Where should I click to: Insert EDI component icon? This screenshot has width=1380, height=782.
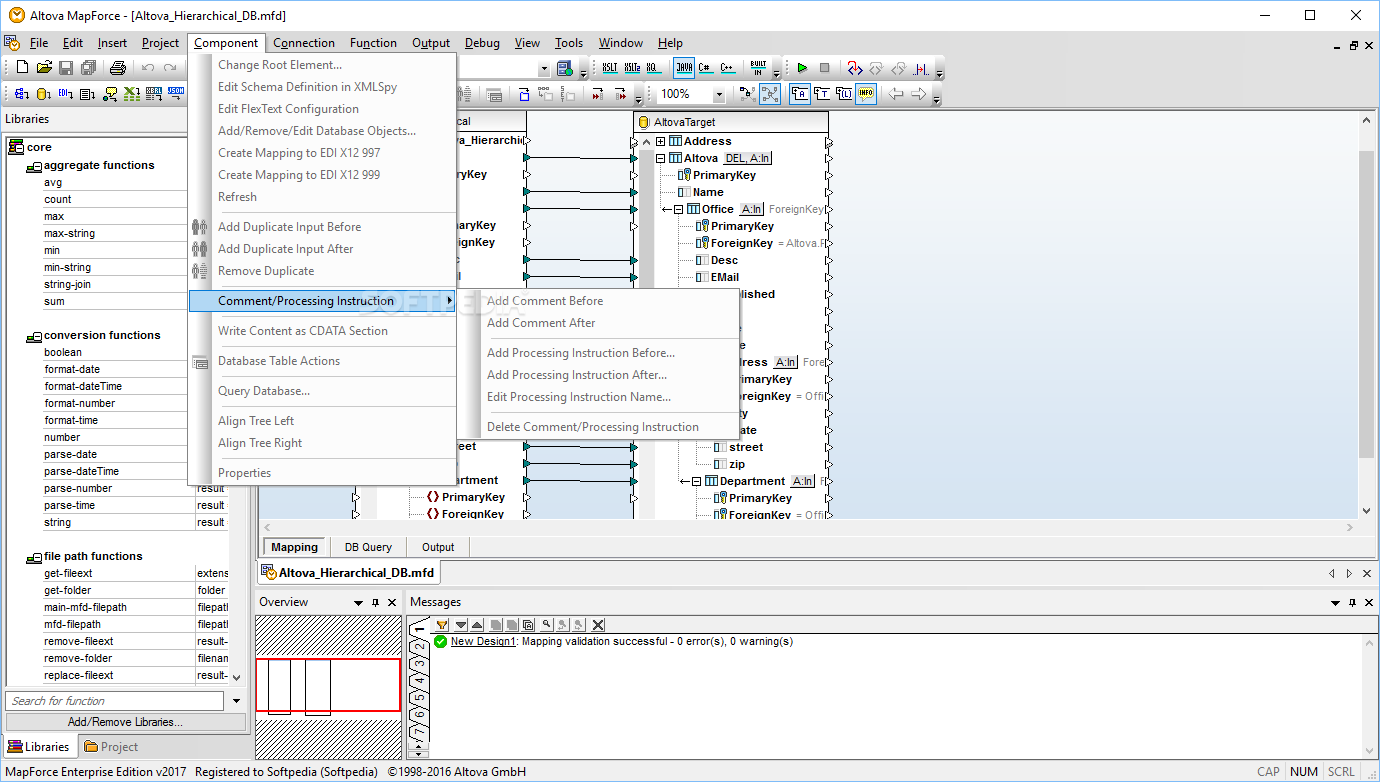click(x=66, y=94)
